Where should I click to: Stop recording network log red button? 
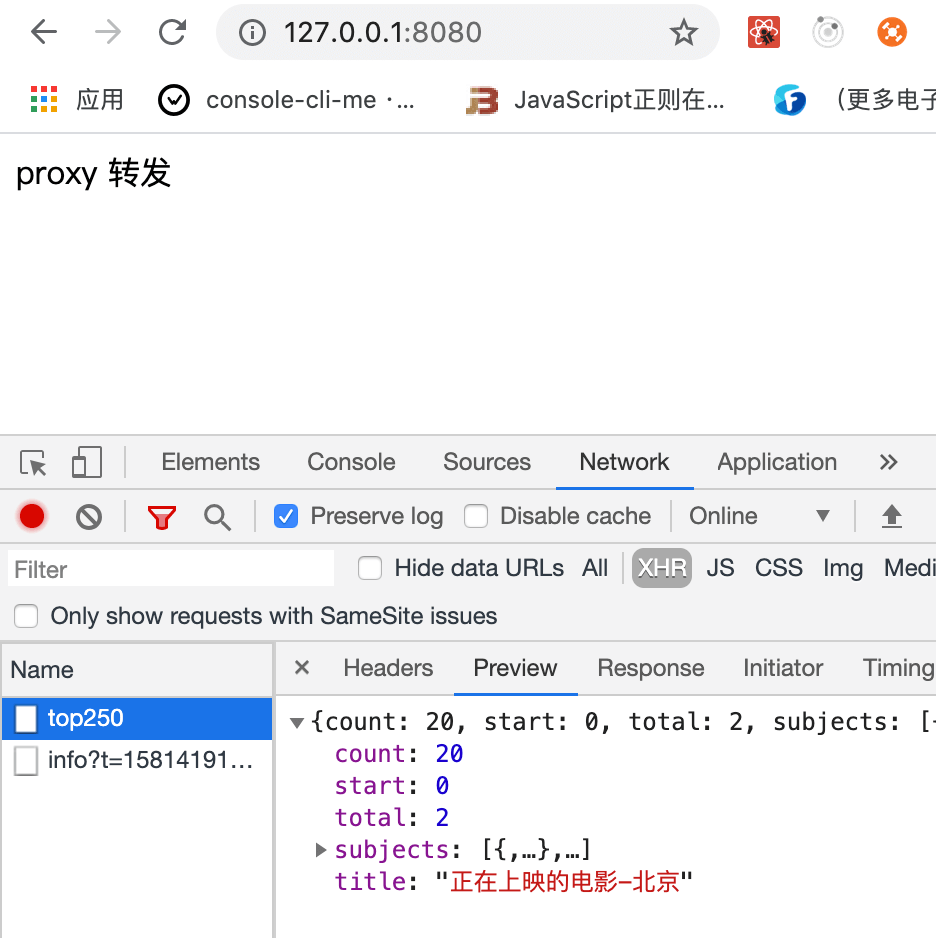(32, 517)
